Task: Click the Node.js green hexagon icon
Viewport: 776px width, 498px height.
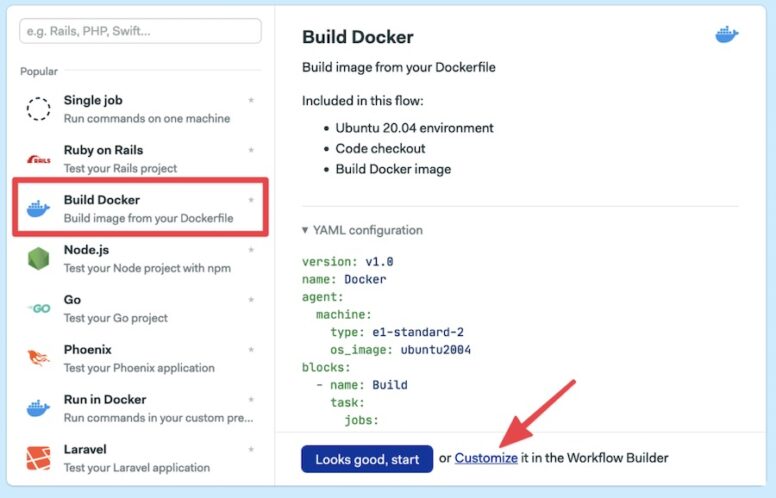Action: point(38,258)
